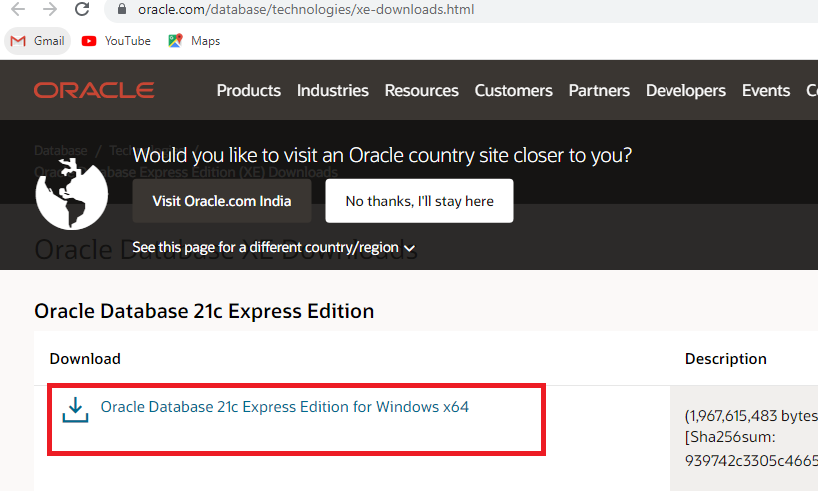Open the Industries menu
818x491 pixels.
coord(332,91)
